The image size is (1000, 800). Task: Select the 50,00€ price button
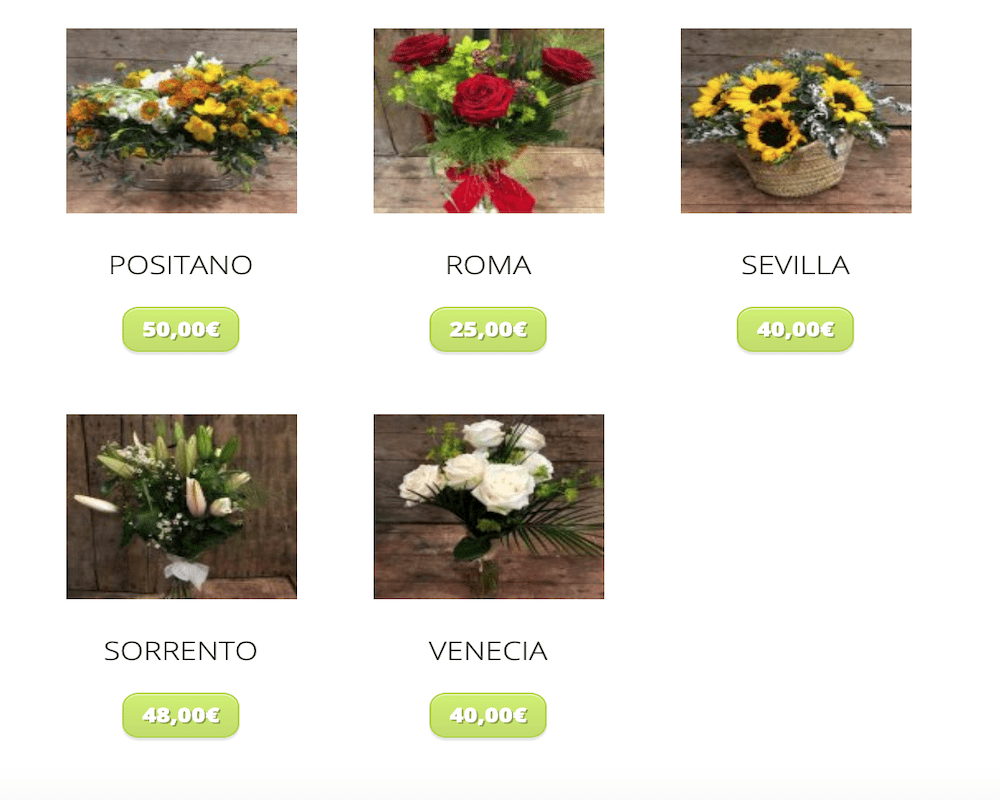(181, 329)
